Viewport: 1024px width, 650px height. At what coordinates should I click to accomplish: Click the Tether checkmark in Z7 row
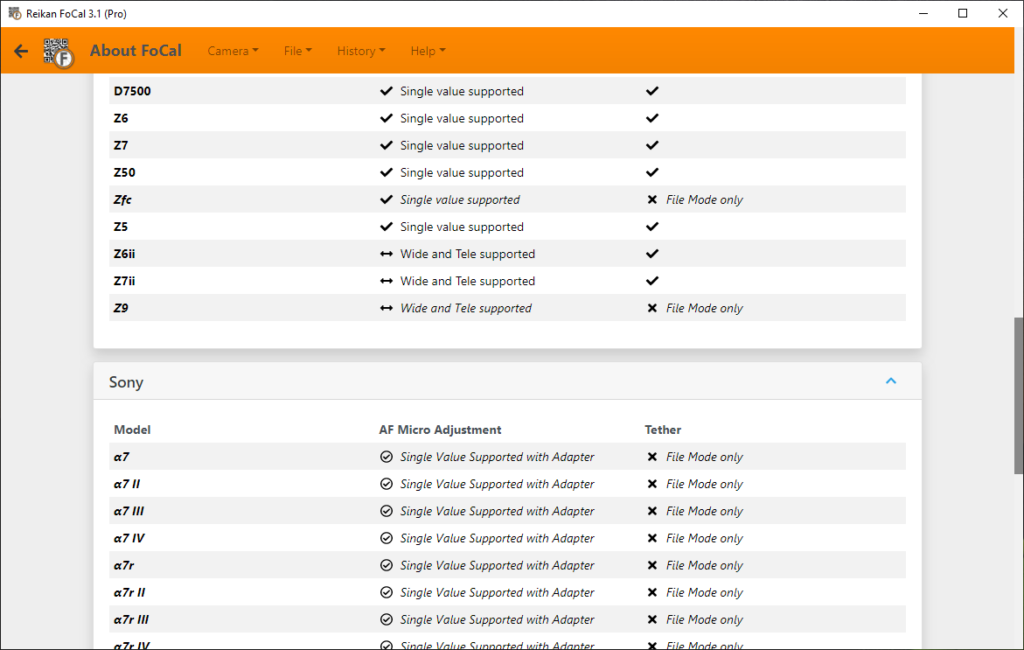(652, 145)
